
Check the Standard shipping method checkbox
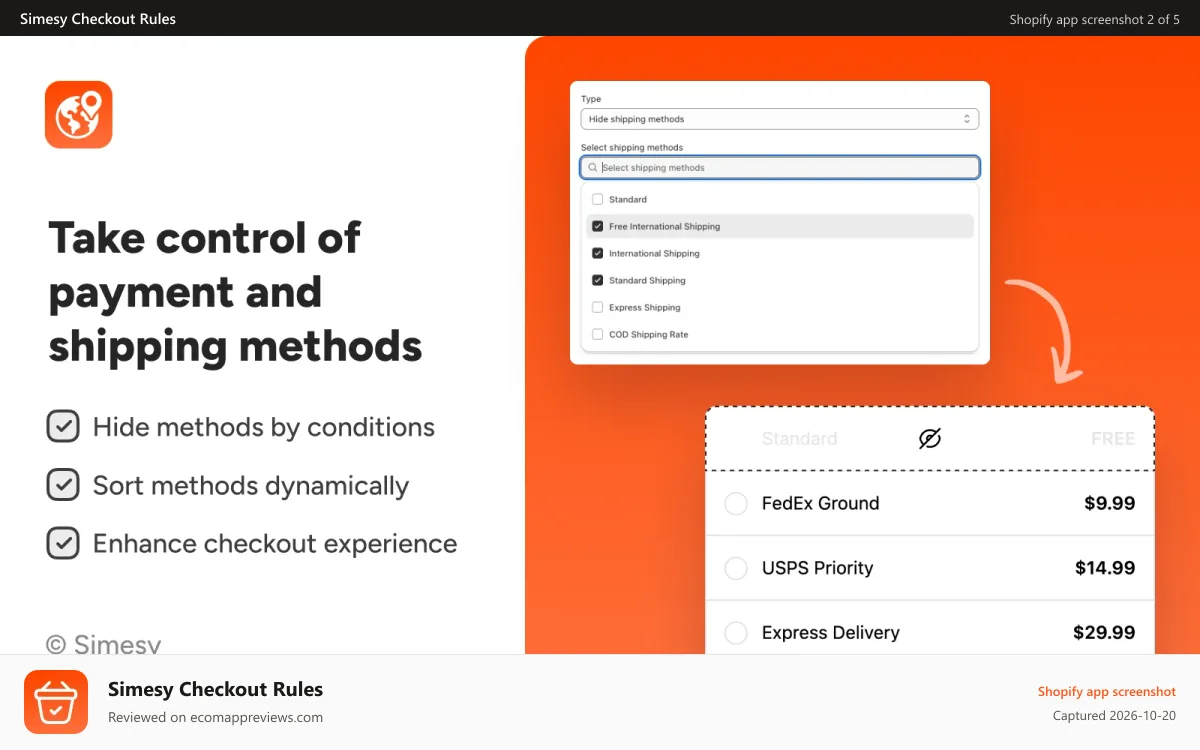point(598,199)
